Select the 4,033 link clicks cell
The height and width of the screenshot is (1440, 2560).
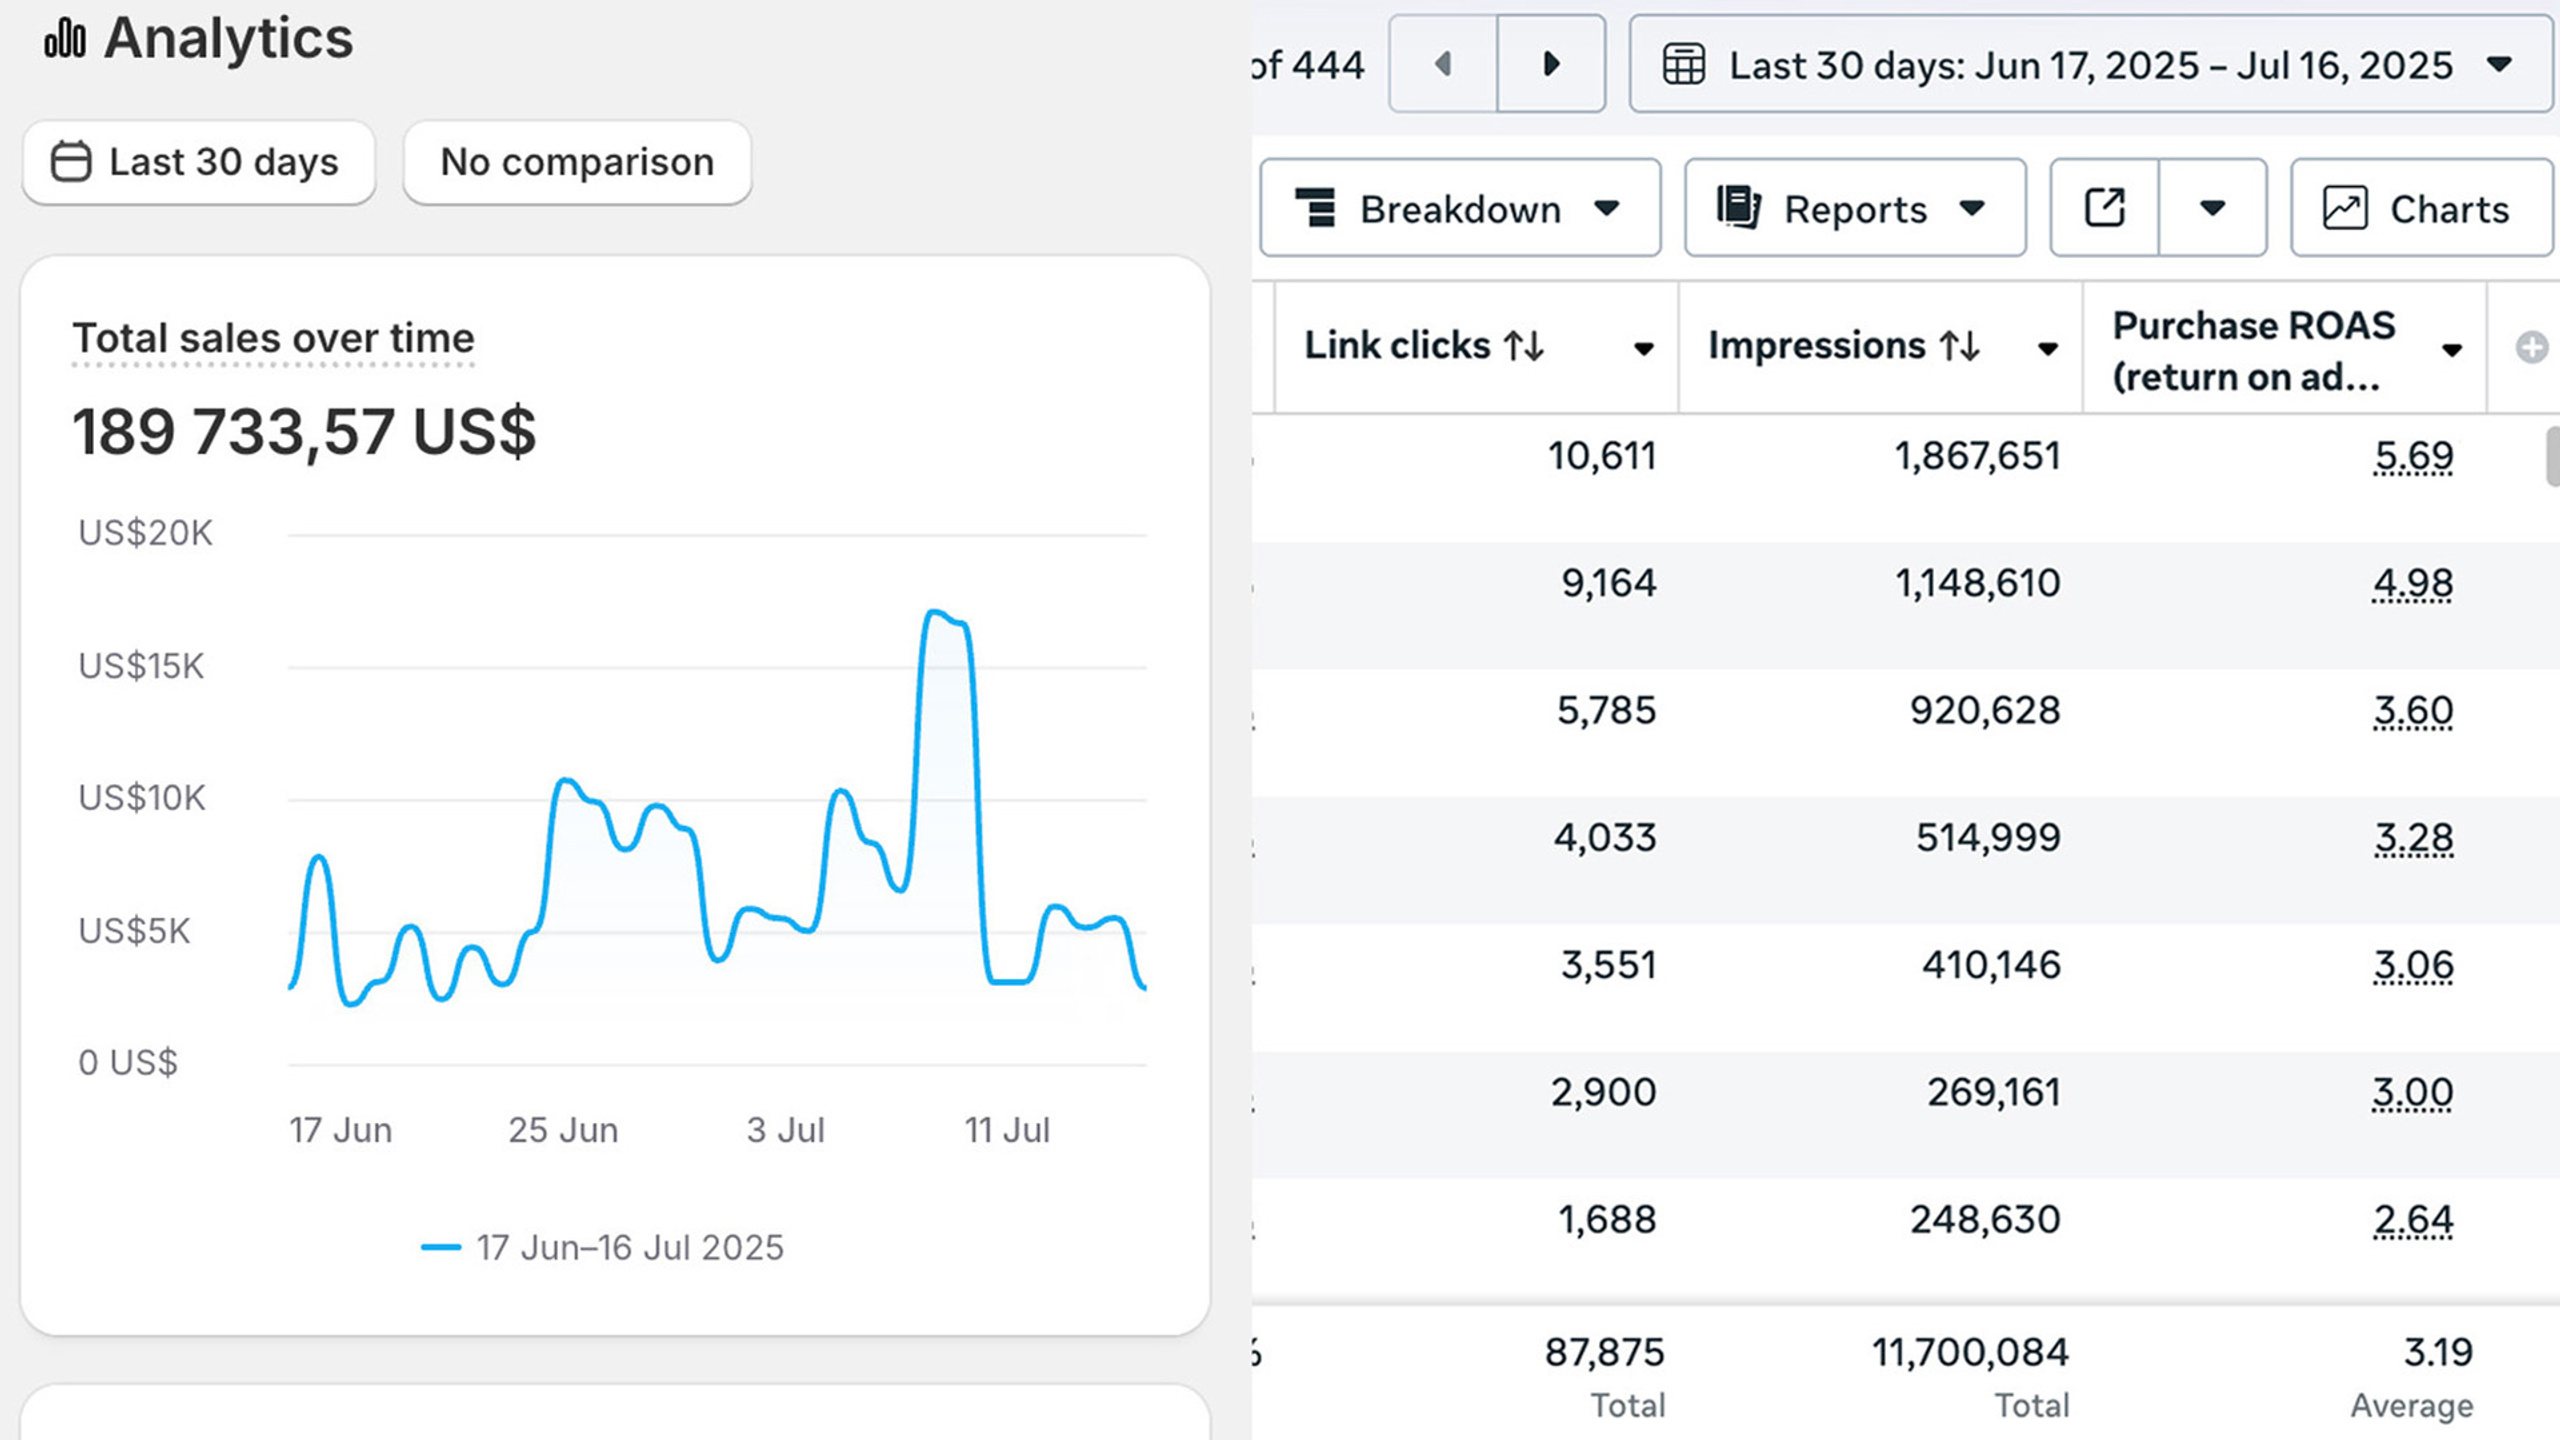[1605, 838]
